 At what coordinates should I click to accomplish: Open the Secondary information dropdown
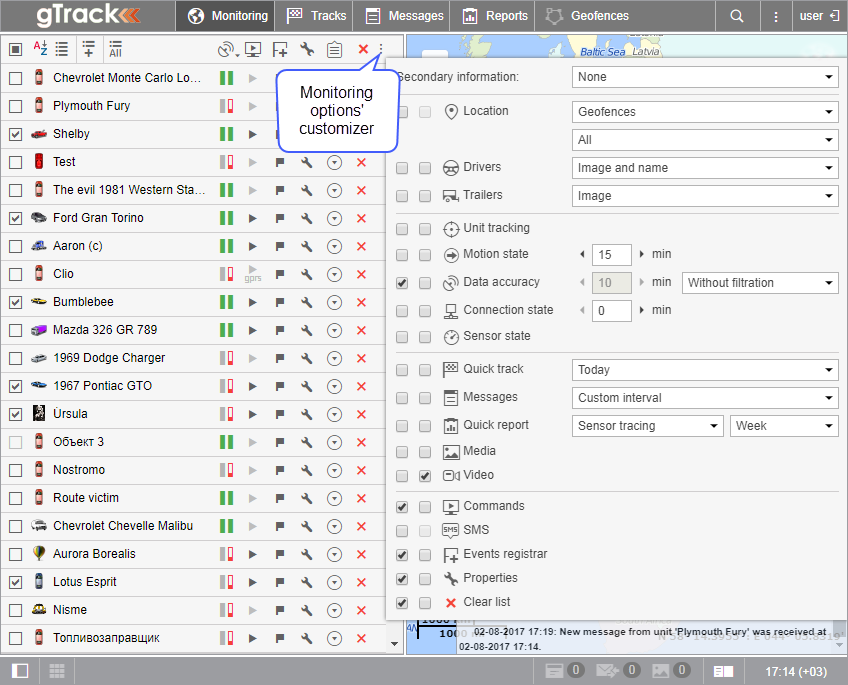click(x=705, y=77)
